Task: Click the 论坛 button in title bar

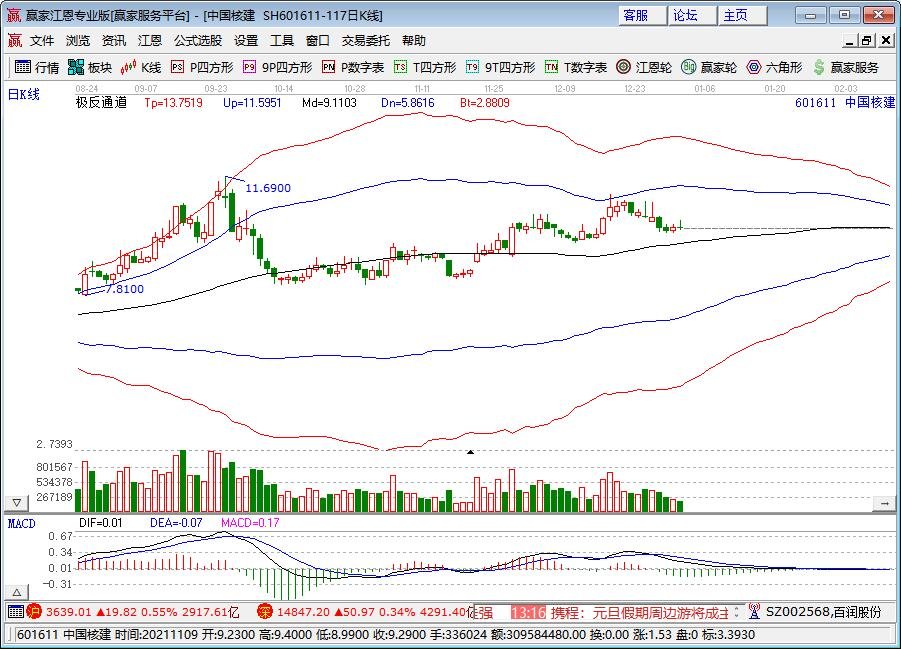Action: pyautogui.click(x=692, y=16)
